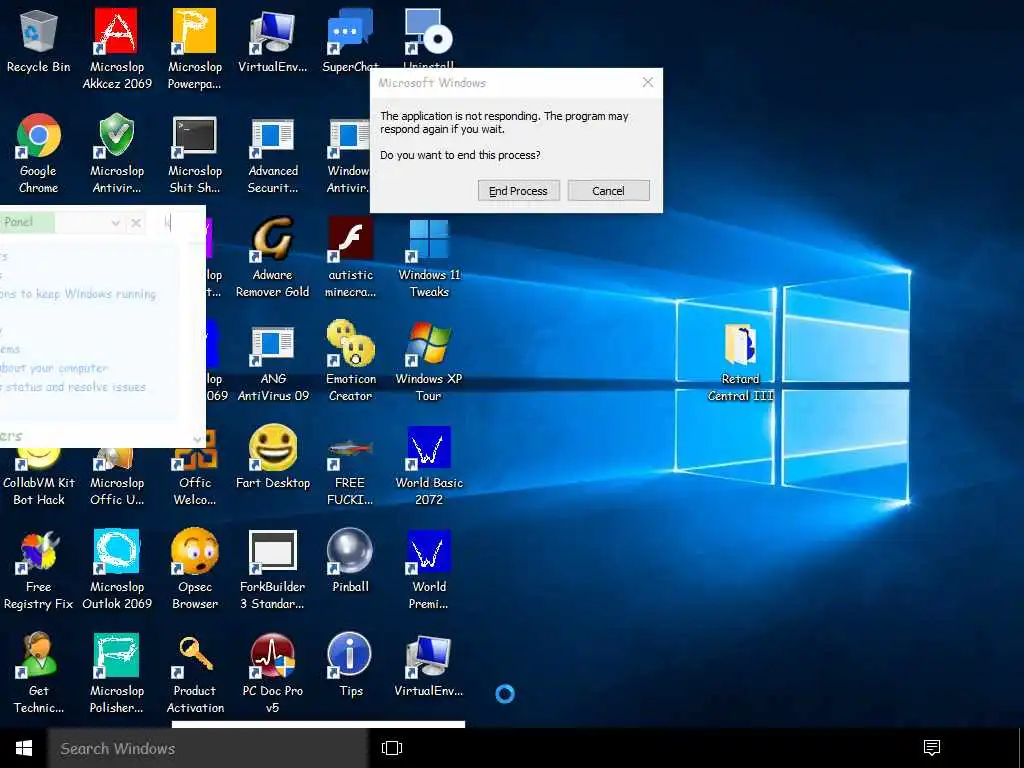Launch the Pinball shortcut
Screen dimensions: 1024x768
pos(350,562)
